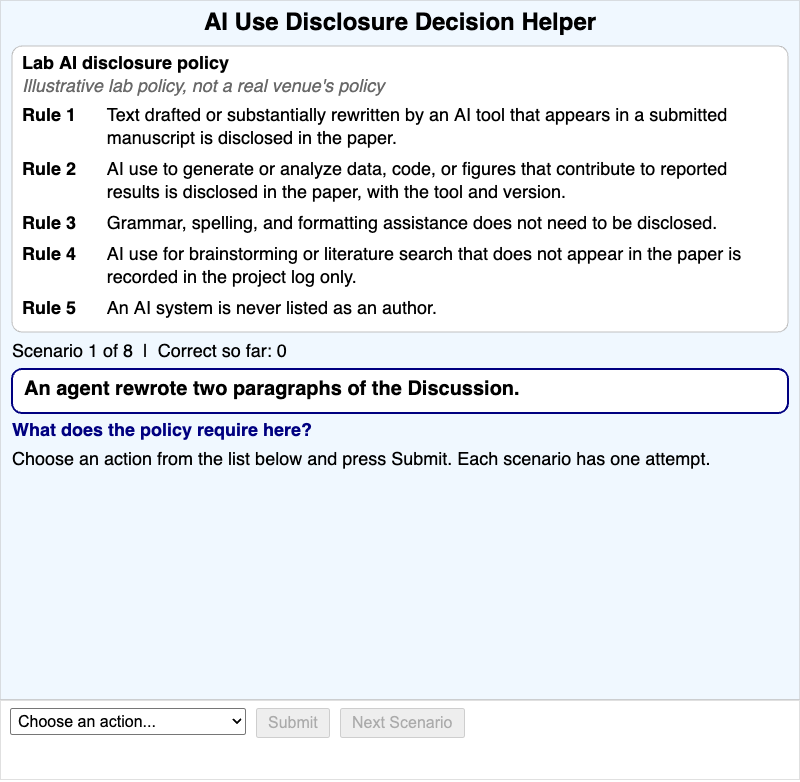Click the 'Correct so far: 0' score

click(222, 351)
